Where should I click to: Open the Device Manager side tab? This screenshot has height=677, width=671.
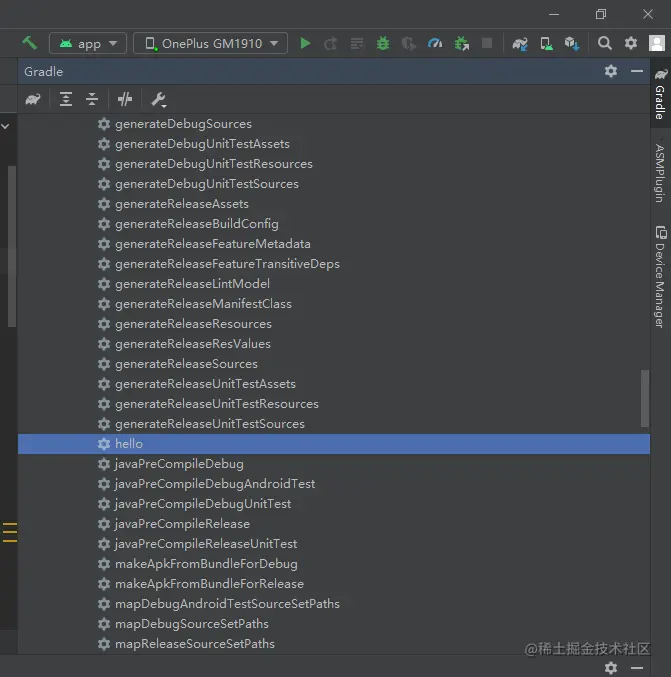660,276
